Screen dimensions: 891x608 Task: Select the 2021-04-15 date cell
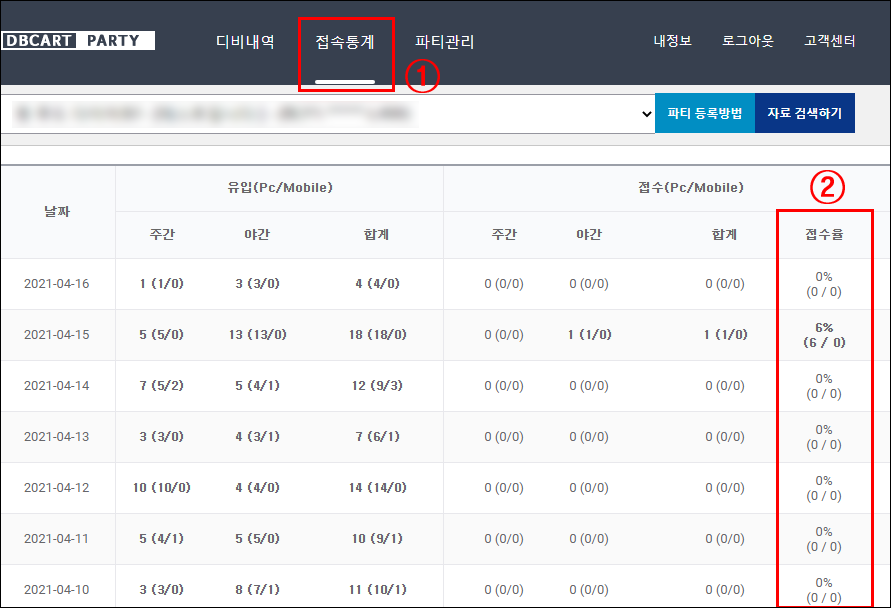click(x=57, y=335)
